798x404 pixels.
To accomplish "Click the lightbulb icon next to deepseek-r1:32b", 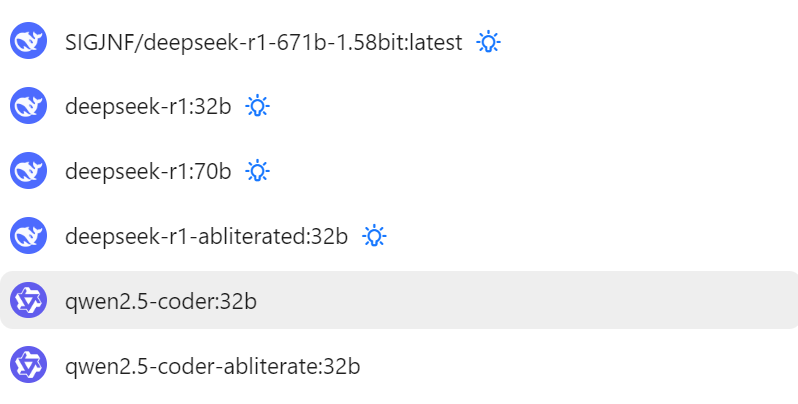I will pyautogui.click(x=258, y=106).
